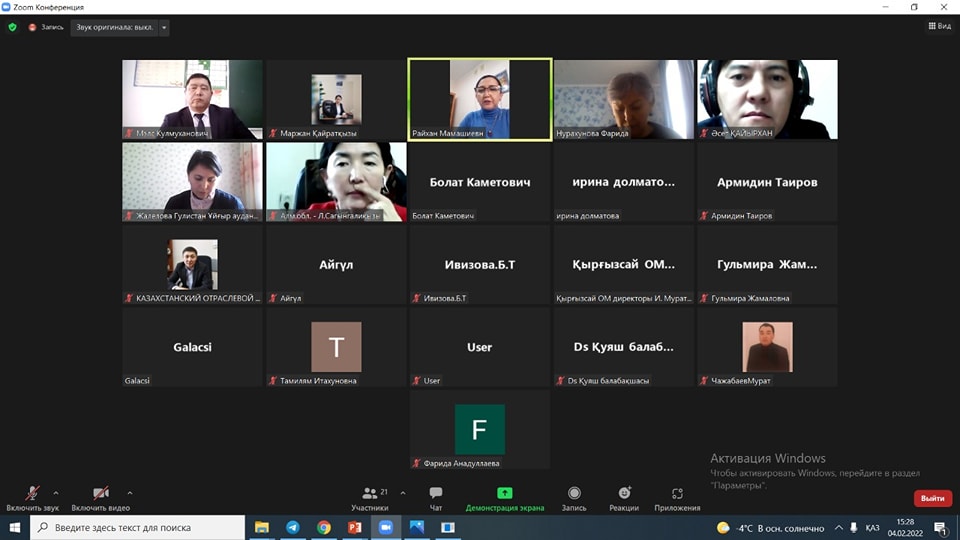Click the system tray microphone icon

tap(853, 528)
